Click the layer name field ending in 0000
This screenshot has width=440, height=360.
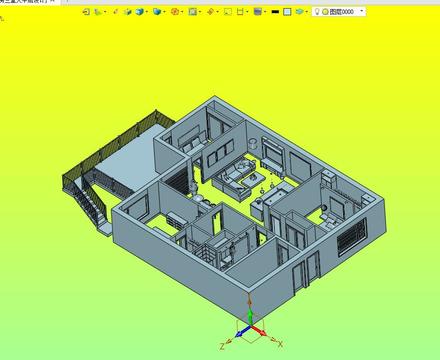[341, 12]
